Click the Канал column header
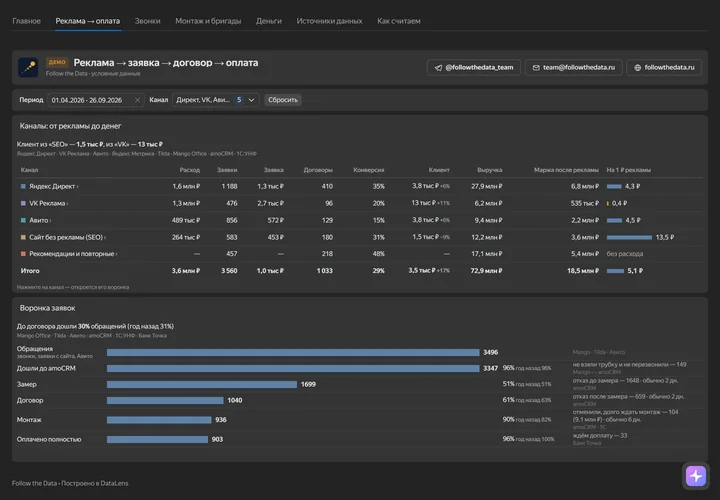 click(29, 170)
